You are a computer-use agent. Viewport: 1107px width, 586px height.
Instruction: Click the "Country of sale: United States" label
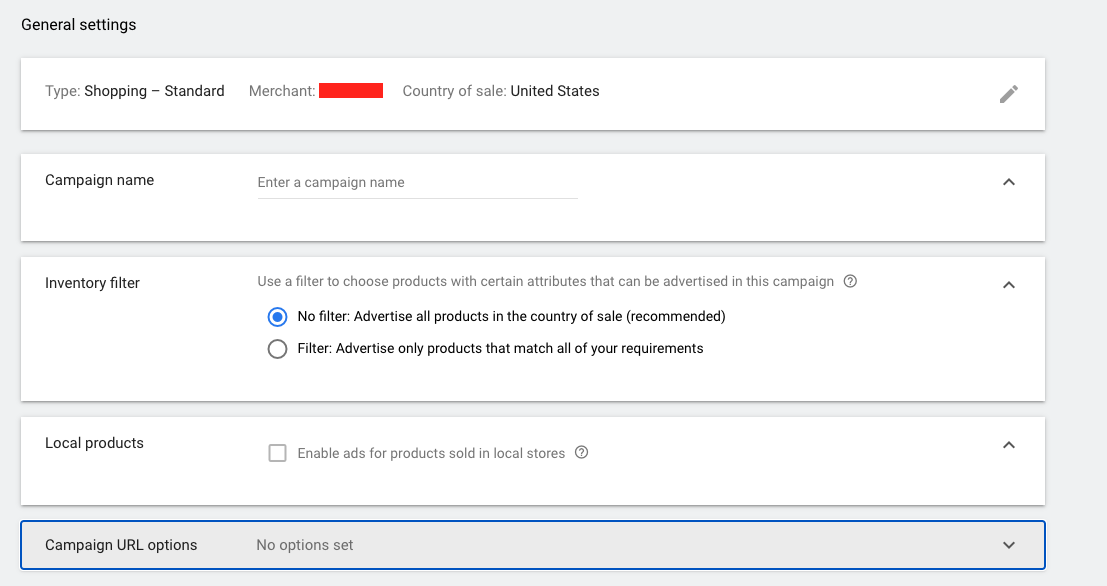(500, 90)
